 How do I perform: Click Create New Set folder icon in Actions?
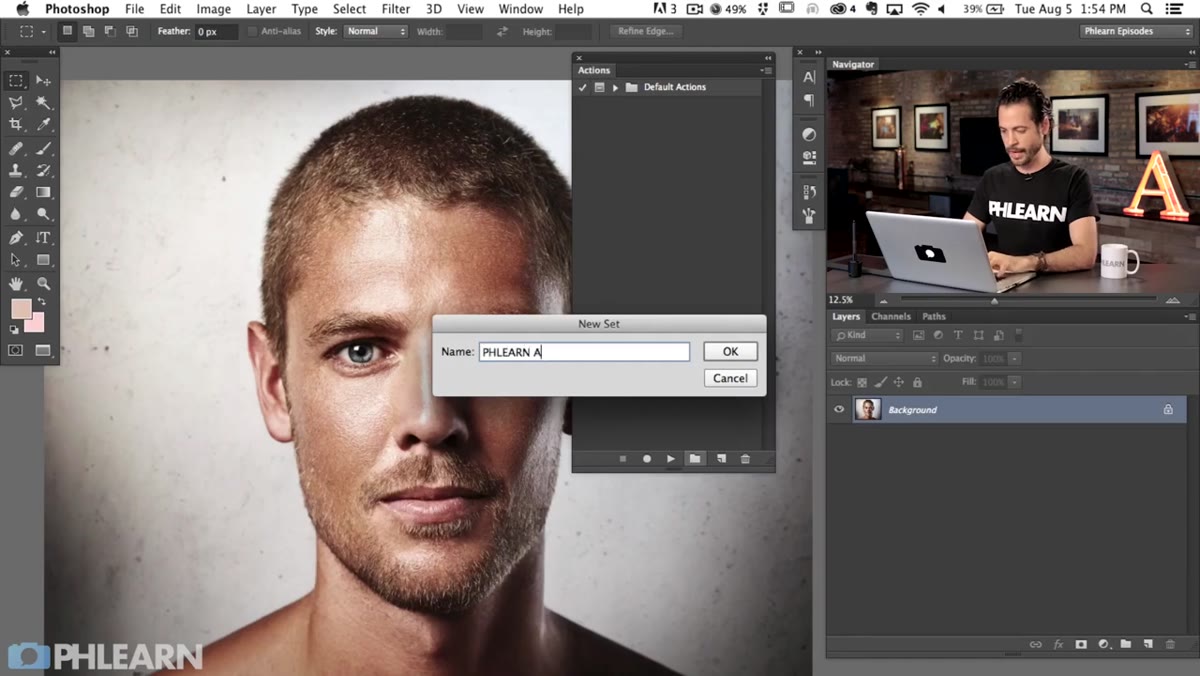point(695,459)
